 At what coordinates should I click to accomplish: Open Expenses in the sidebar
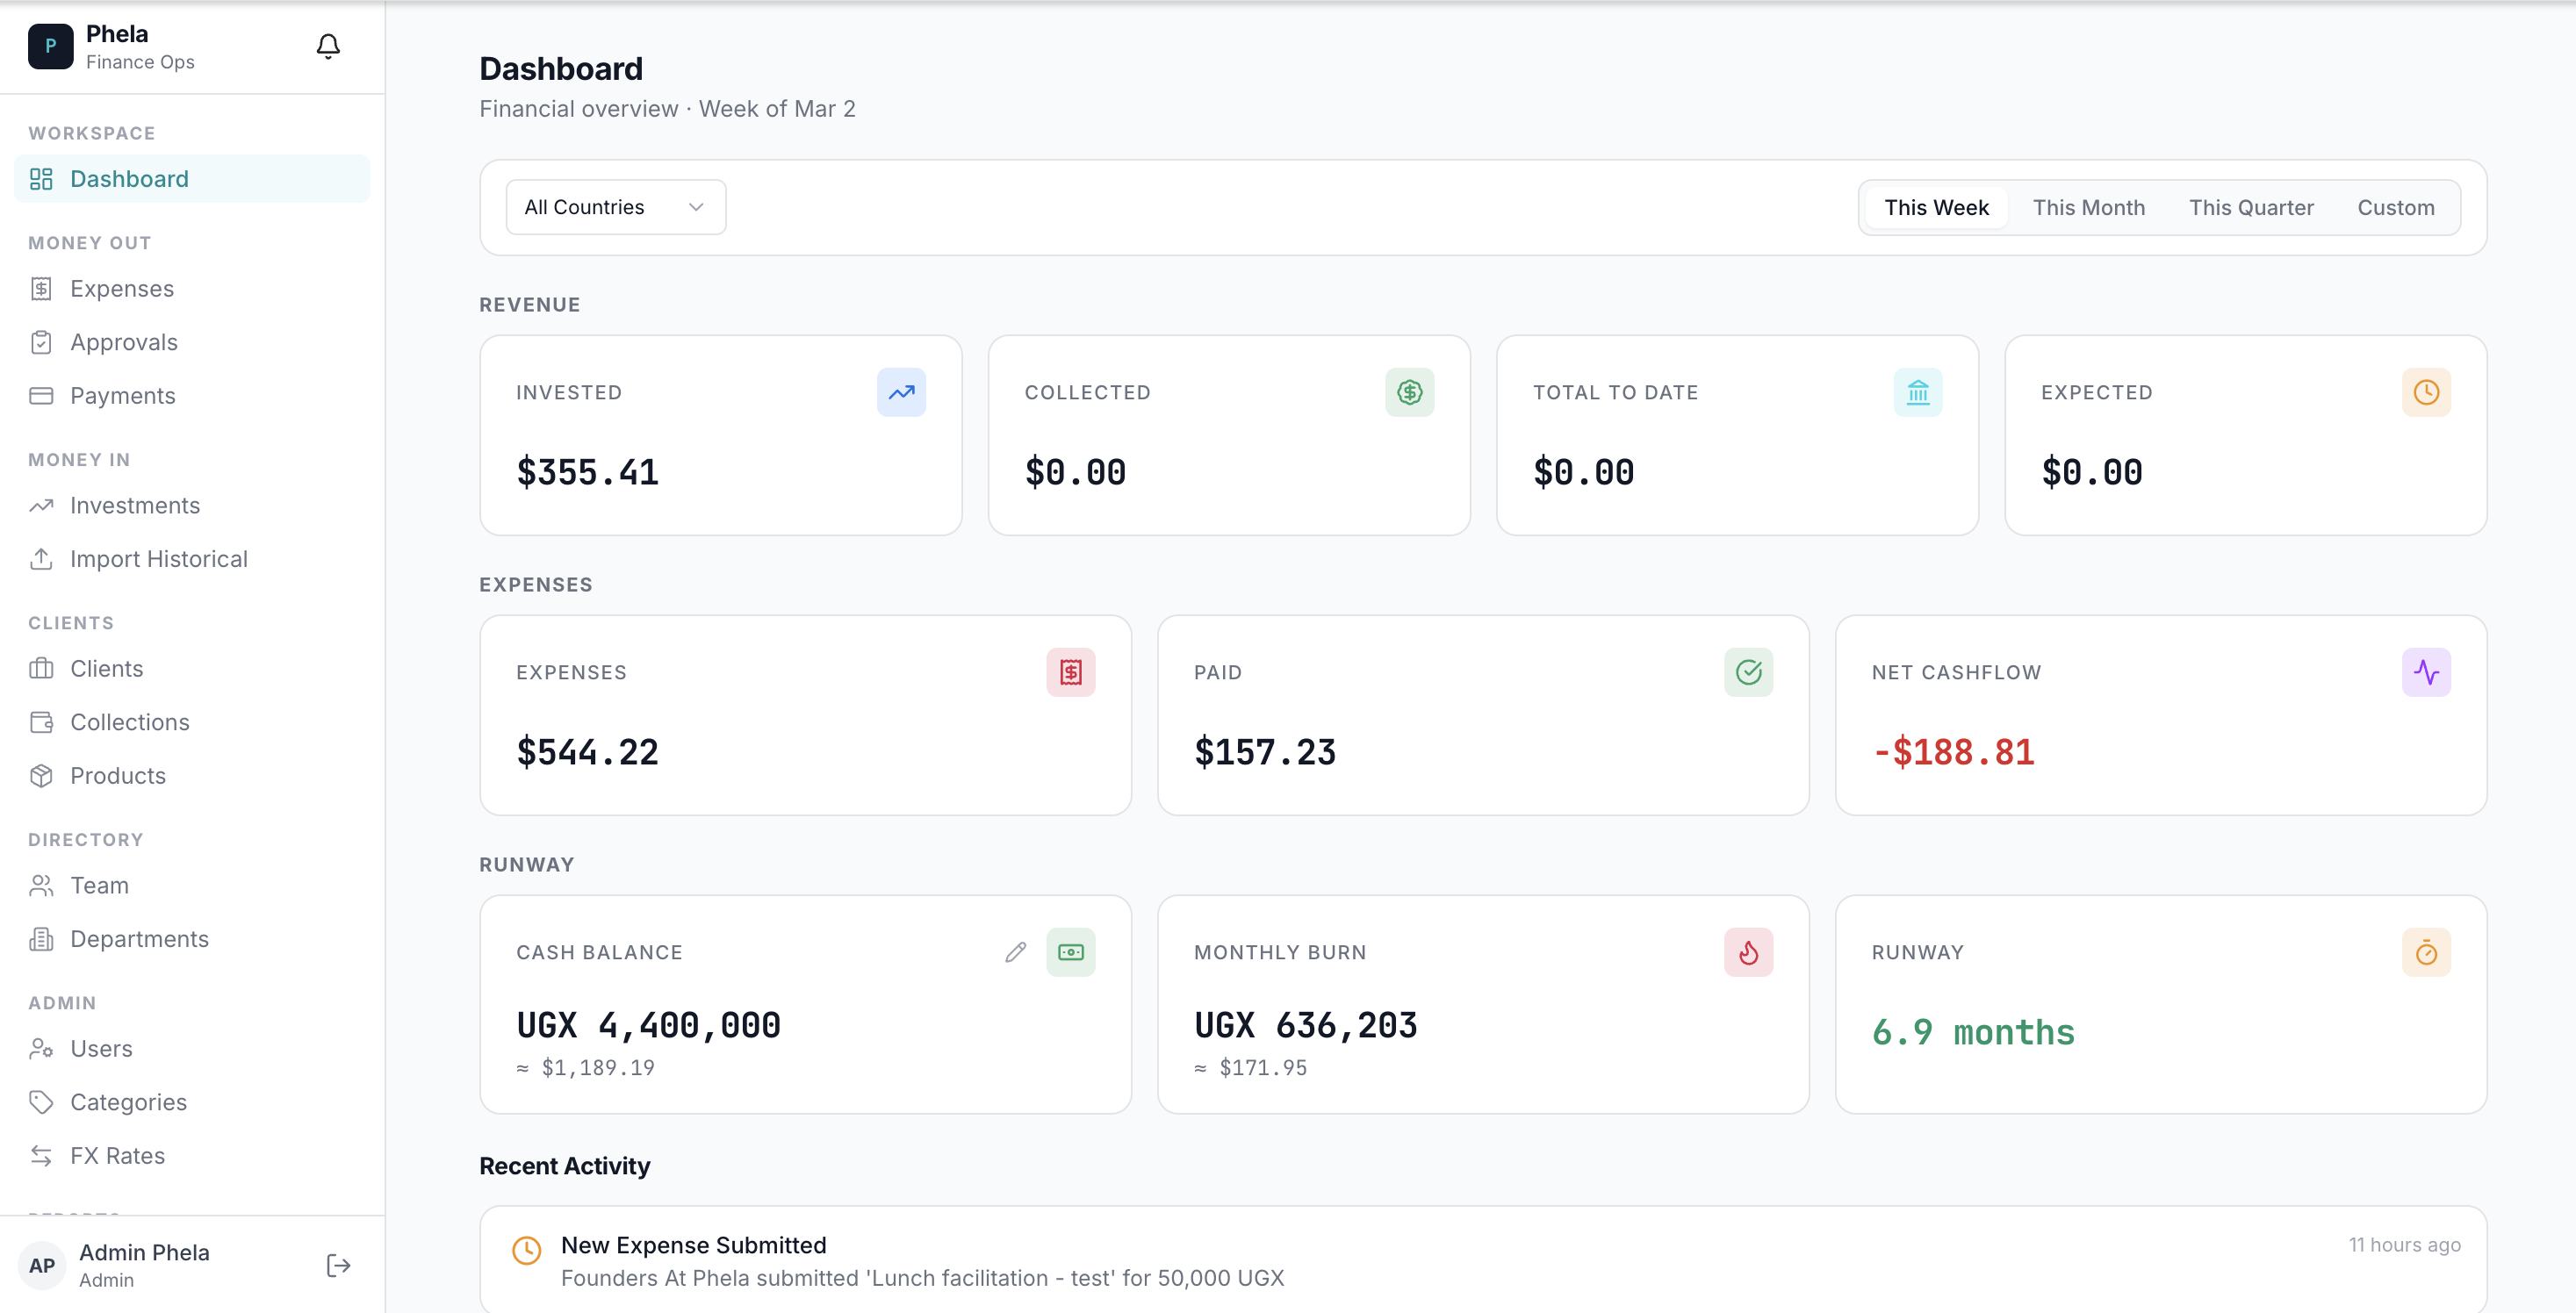point(122,289)
